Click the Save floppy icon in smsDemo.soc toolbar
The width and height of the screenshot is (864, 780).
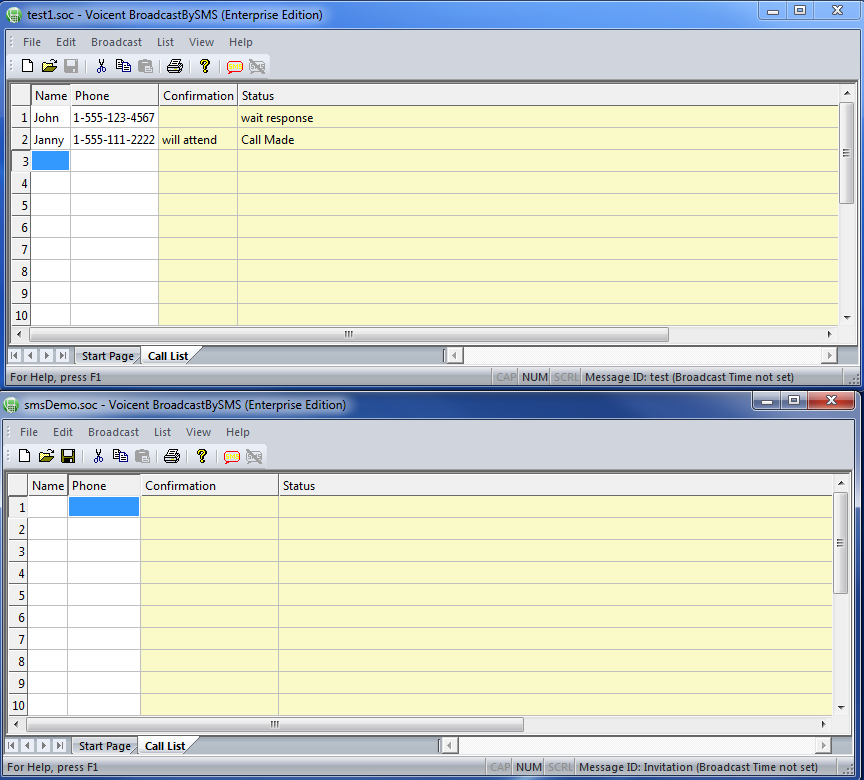pyautogui.click(x=68, y=456)
